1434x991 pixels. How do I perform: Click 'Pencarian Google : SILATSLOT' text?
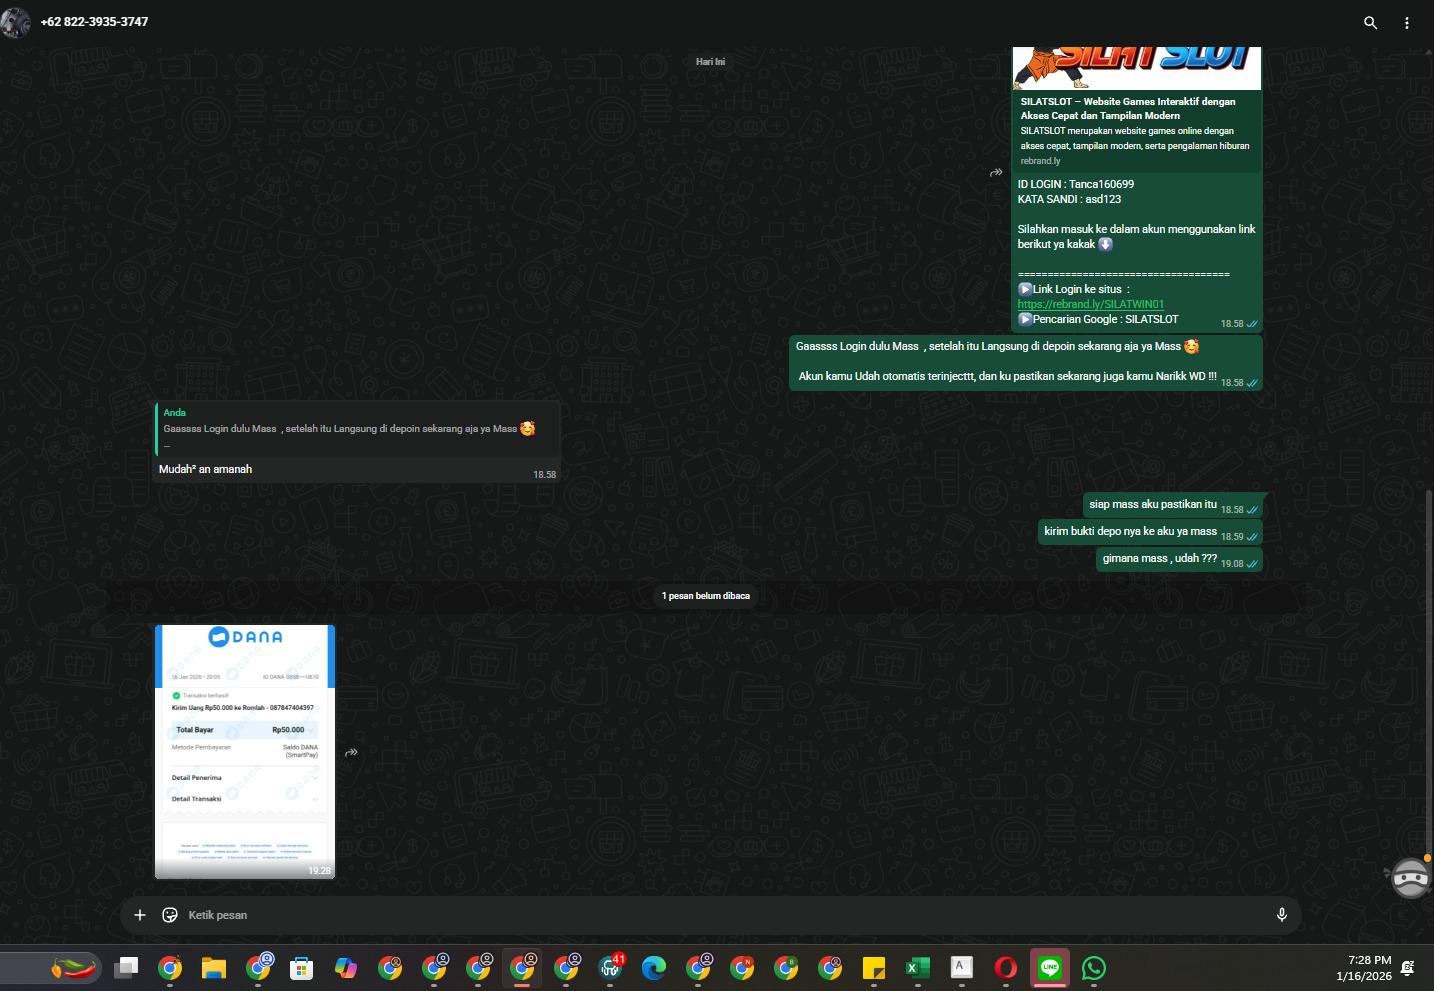tap(1106, 319)
